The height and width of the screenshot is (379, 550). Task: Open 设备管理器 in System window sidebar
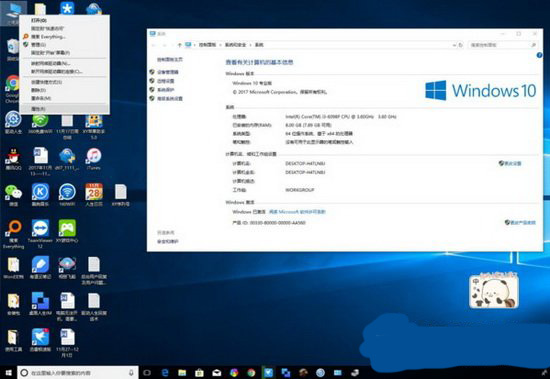point(168,72)
